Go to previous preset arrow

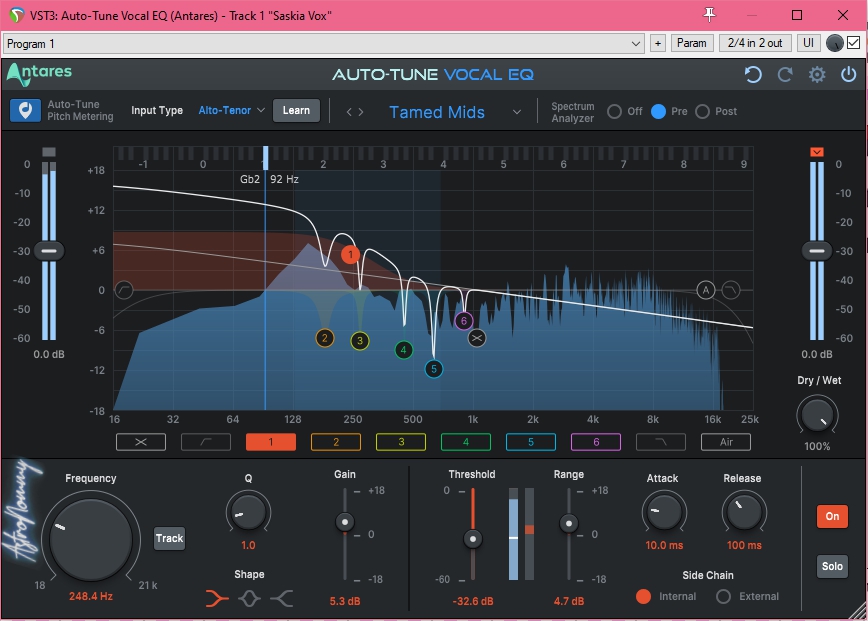point(349,112)
